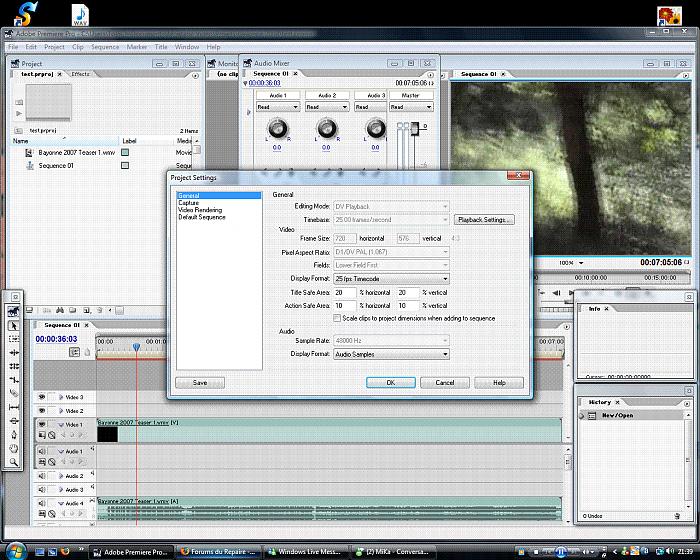Select the Rolling Edit tool
This screenshot has height=560, width=700.
click(x=14, y=366)
